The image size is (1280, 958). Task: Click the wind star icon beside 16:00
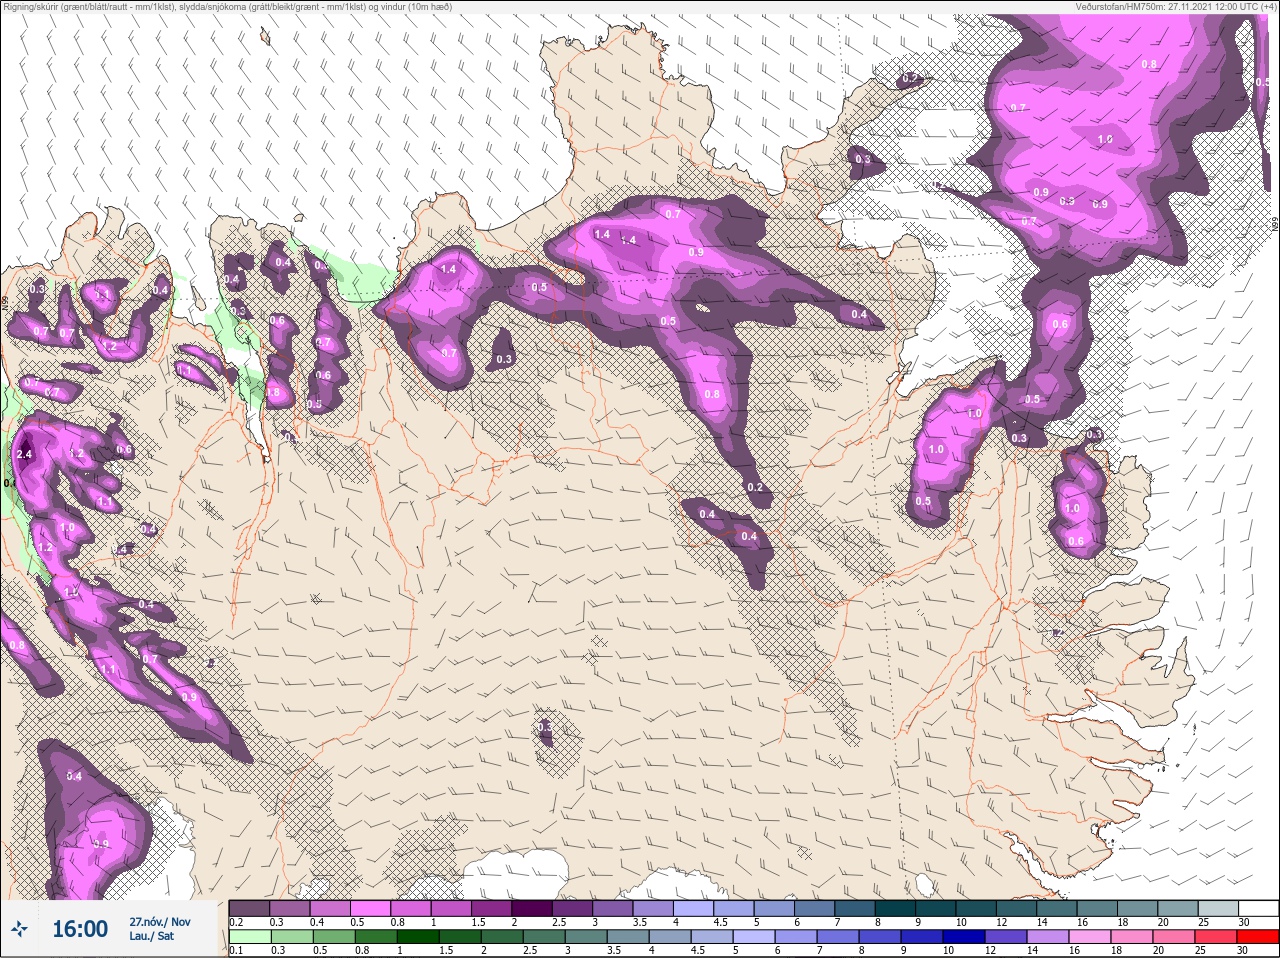pyautogui.click(x=21, y=929)
